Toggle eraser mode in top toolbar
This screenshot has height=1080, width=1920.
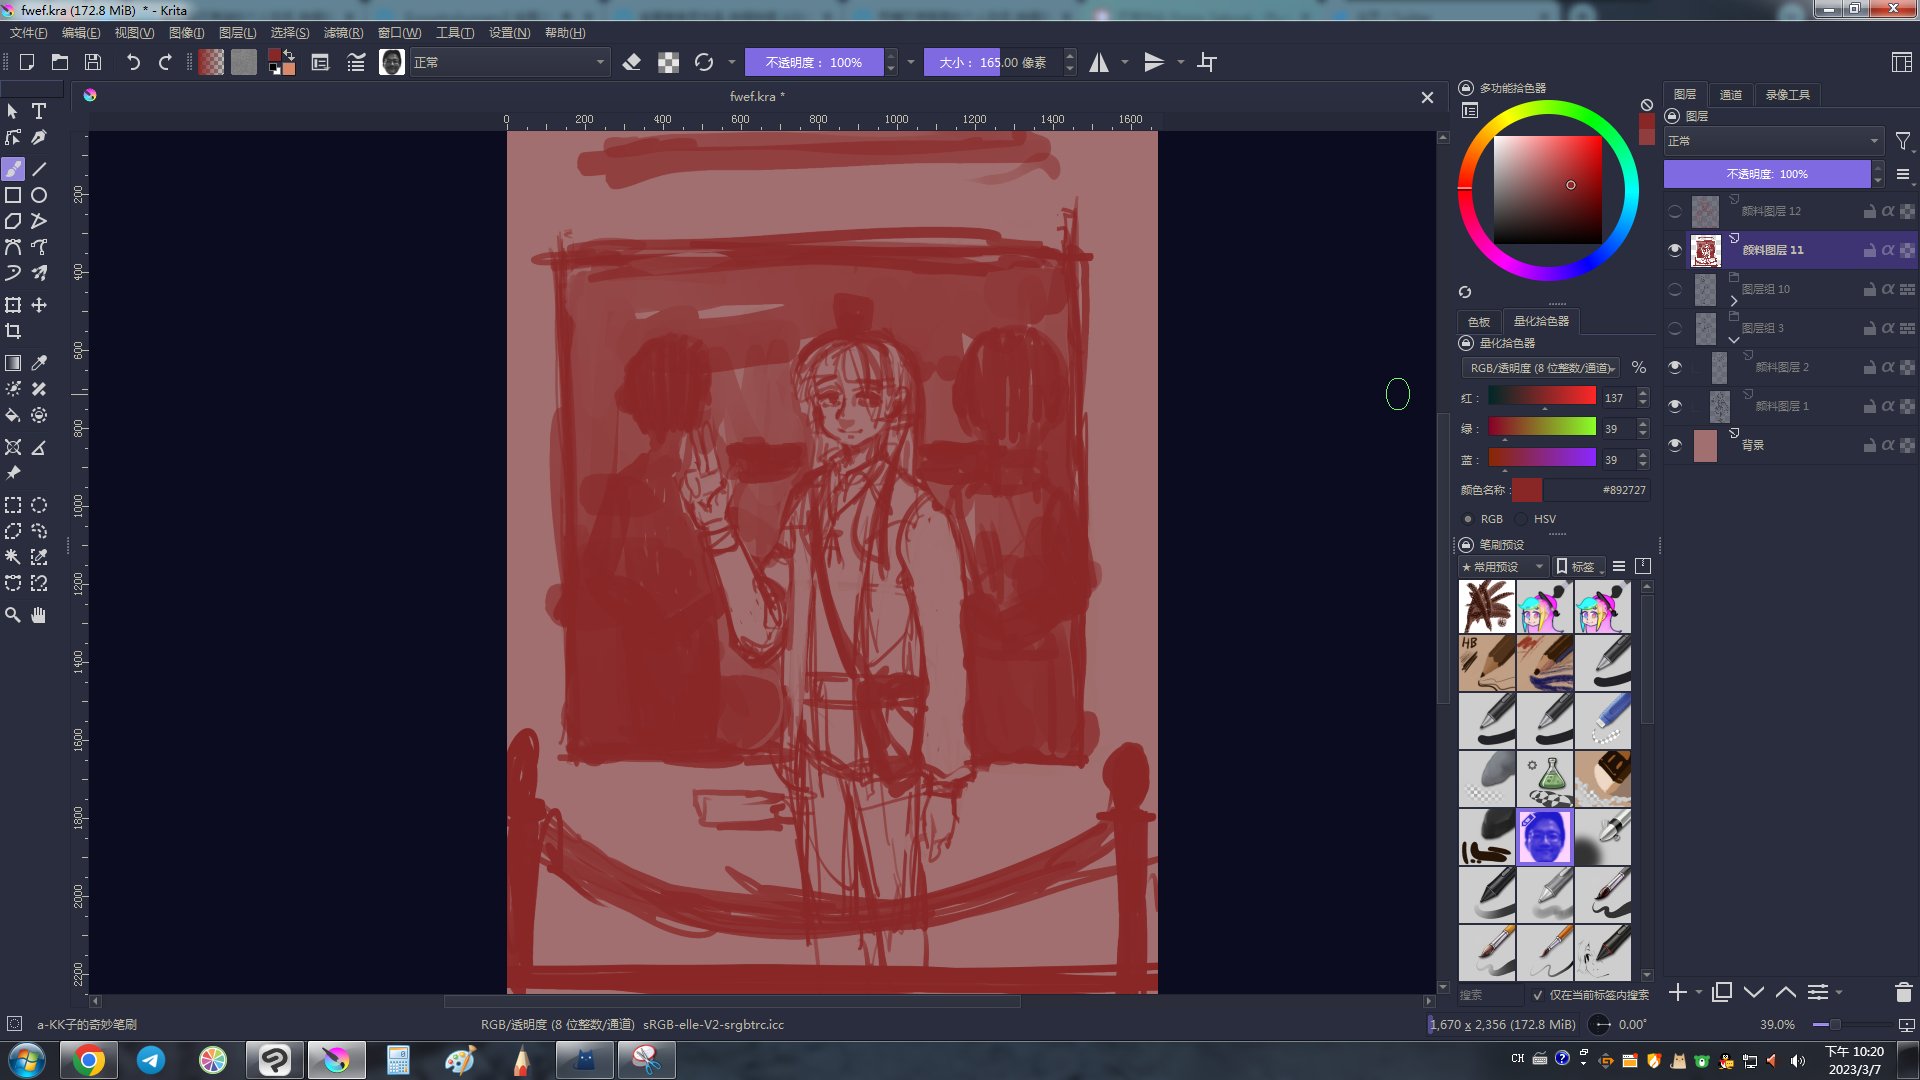631,62
